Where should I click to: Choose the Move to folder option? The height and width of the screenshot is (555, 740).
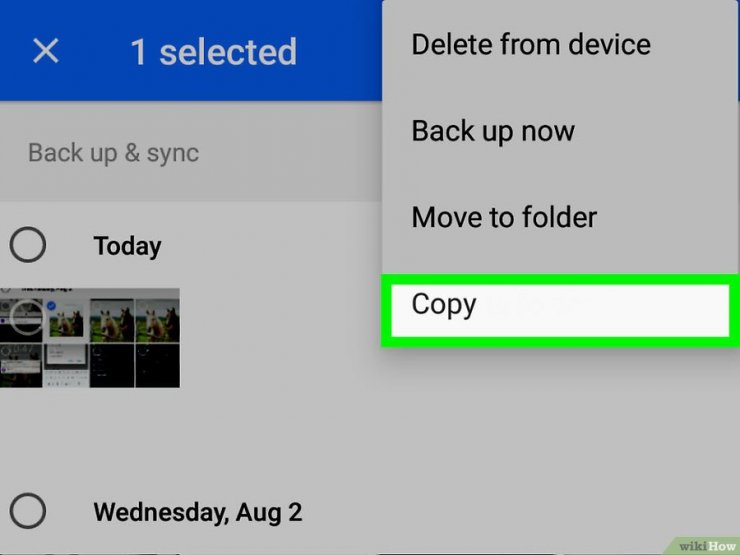coord(504,217)
